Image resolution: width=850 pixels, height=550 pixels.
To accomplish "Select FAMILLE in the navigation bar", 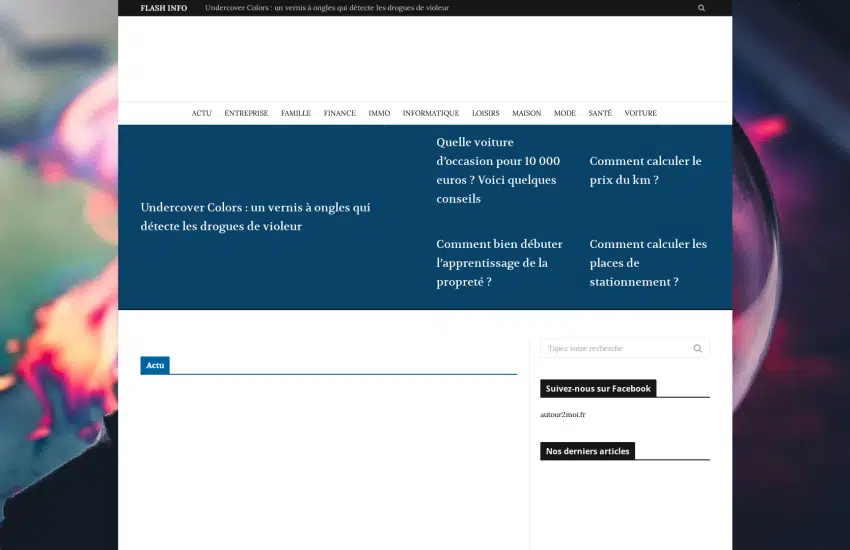I will click(296, 114).
